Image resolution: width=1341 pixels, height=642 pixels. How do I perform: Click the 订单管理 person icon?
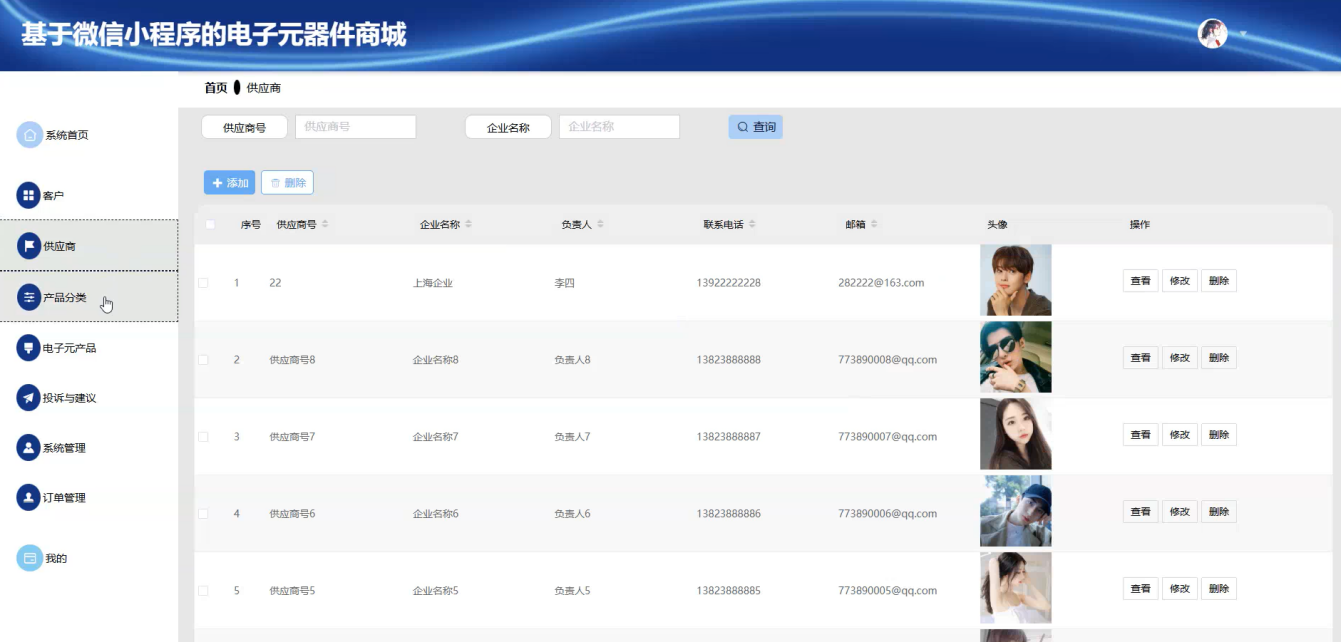click(x=28, y=498)
